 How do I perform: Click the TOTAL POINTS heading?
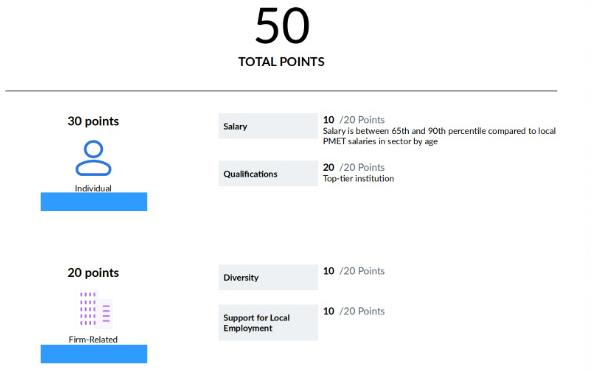point(281,62)
